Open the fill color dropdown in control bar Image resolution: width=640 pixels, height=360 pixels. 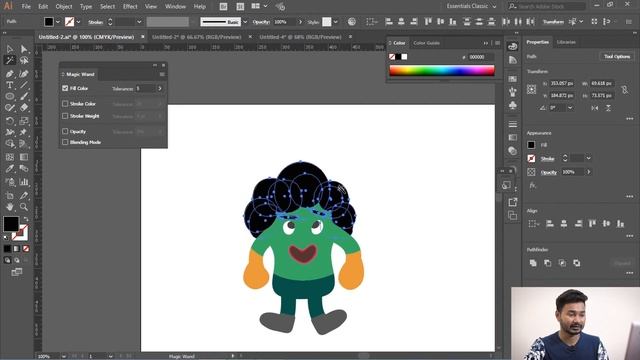(x=58, y=22)
